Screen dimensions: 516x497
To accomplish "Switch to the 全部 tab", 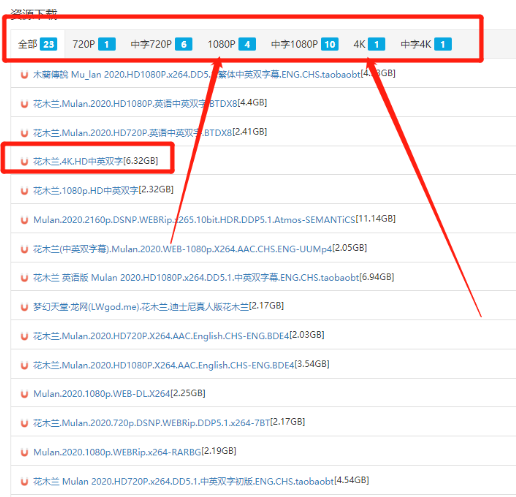I will pos(37,44).
